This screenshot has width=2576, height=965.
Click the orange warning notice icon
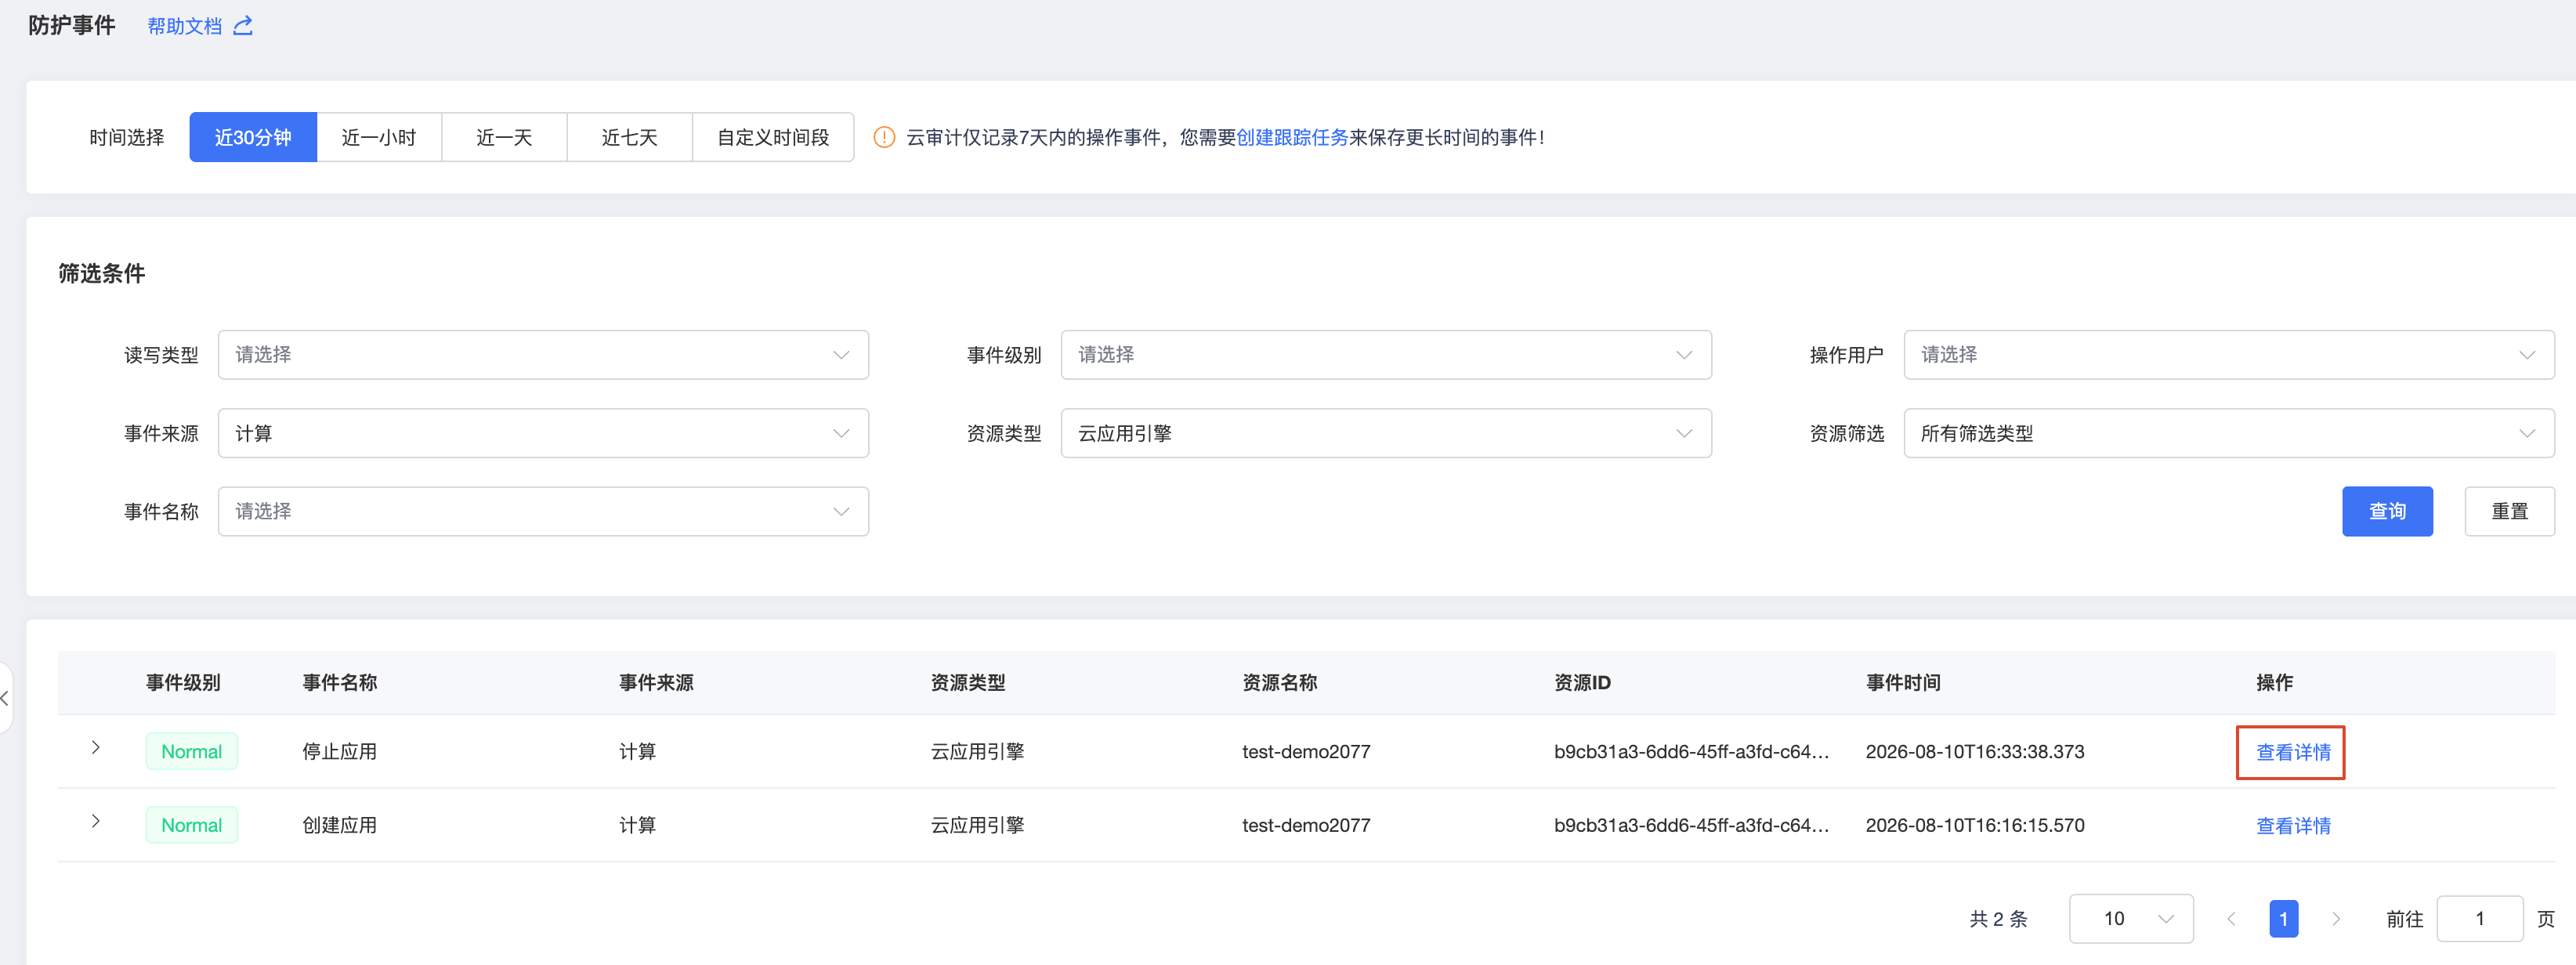[x=884, y=137]
